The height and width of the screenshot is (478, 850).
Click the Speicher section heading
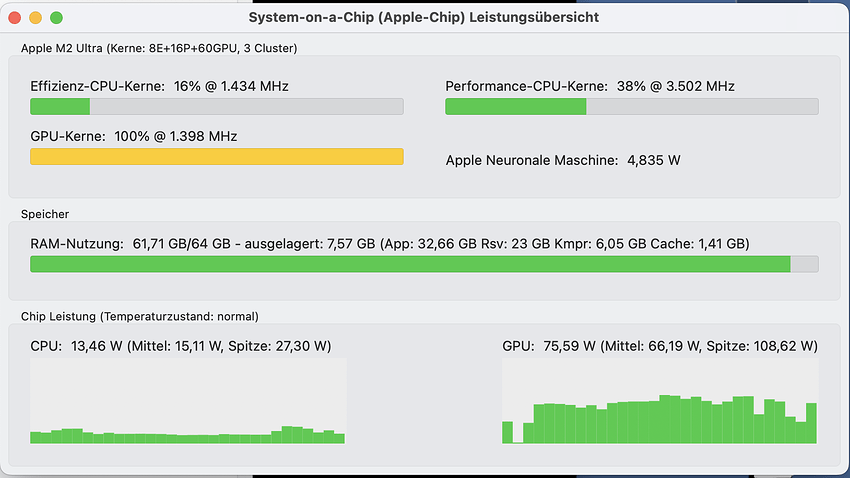click(x=45, y=214)
